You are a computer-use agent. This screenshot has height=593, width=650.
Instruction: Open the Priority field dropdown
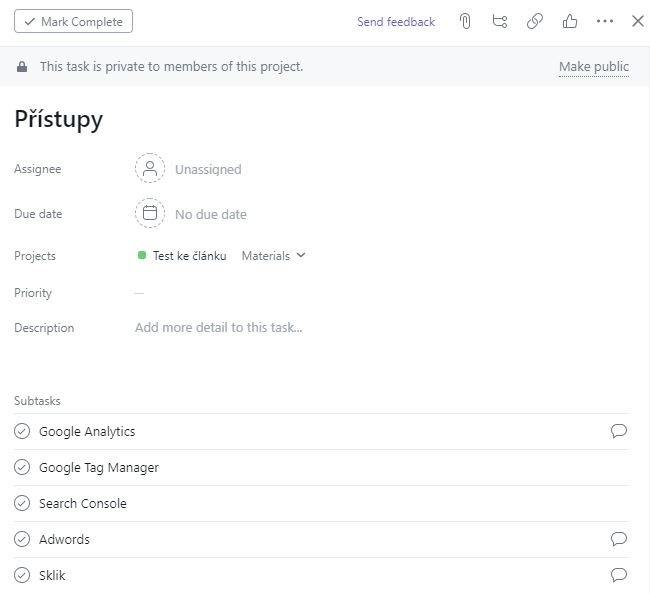[x=139, y=293]
